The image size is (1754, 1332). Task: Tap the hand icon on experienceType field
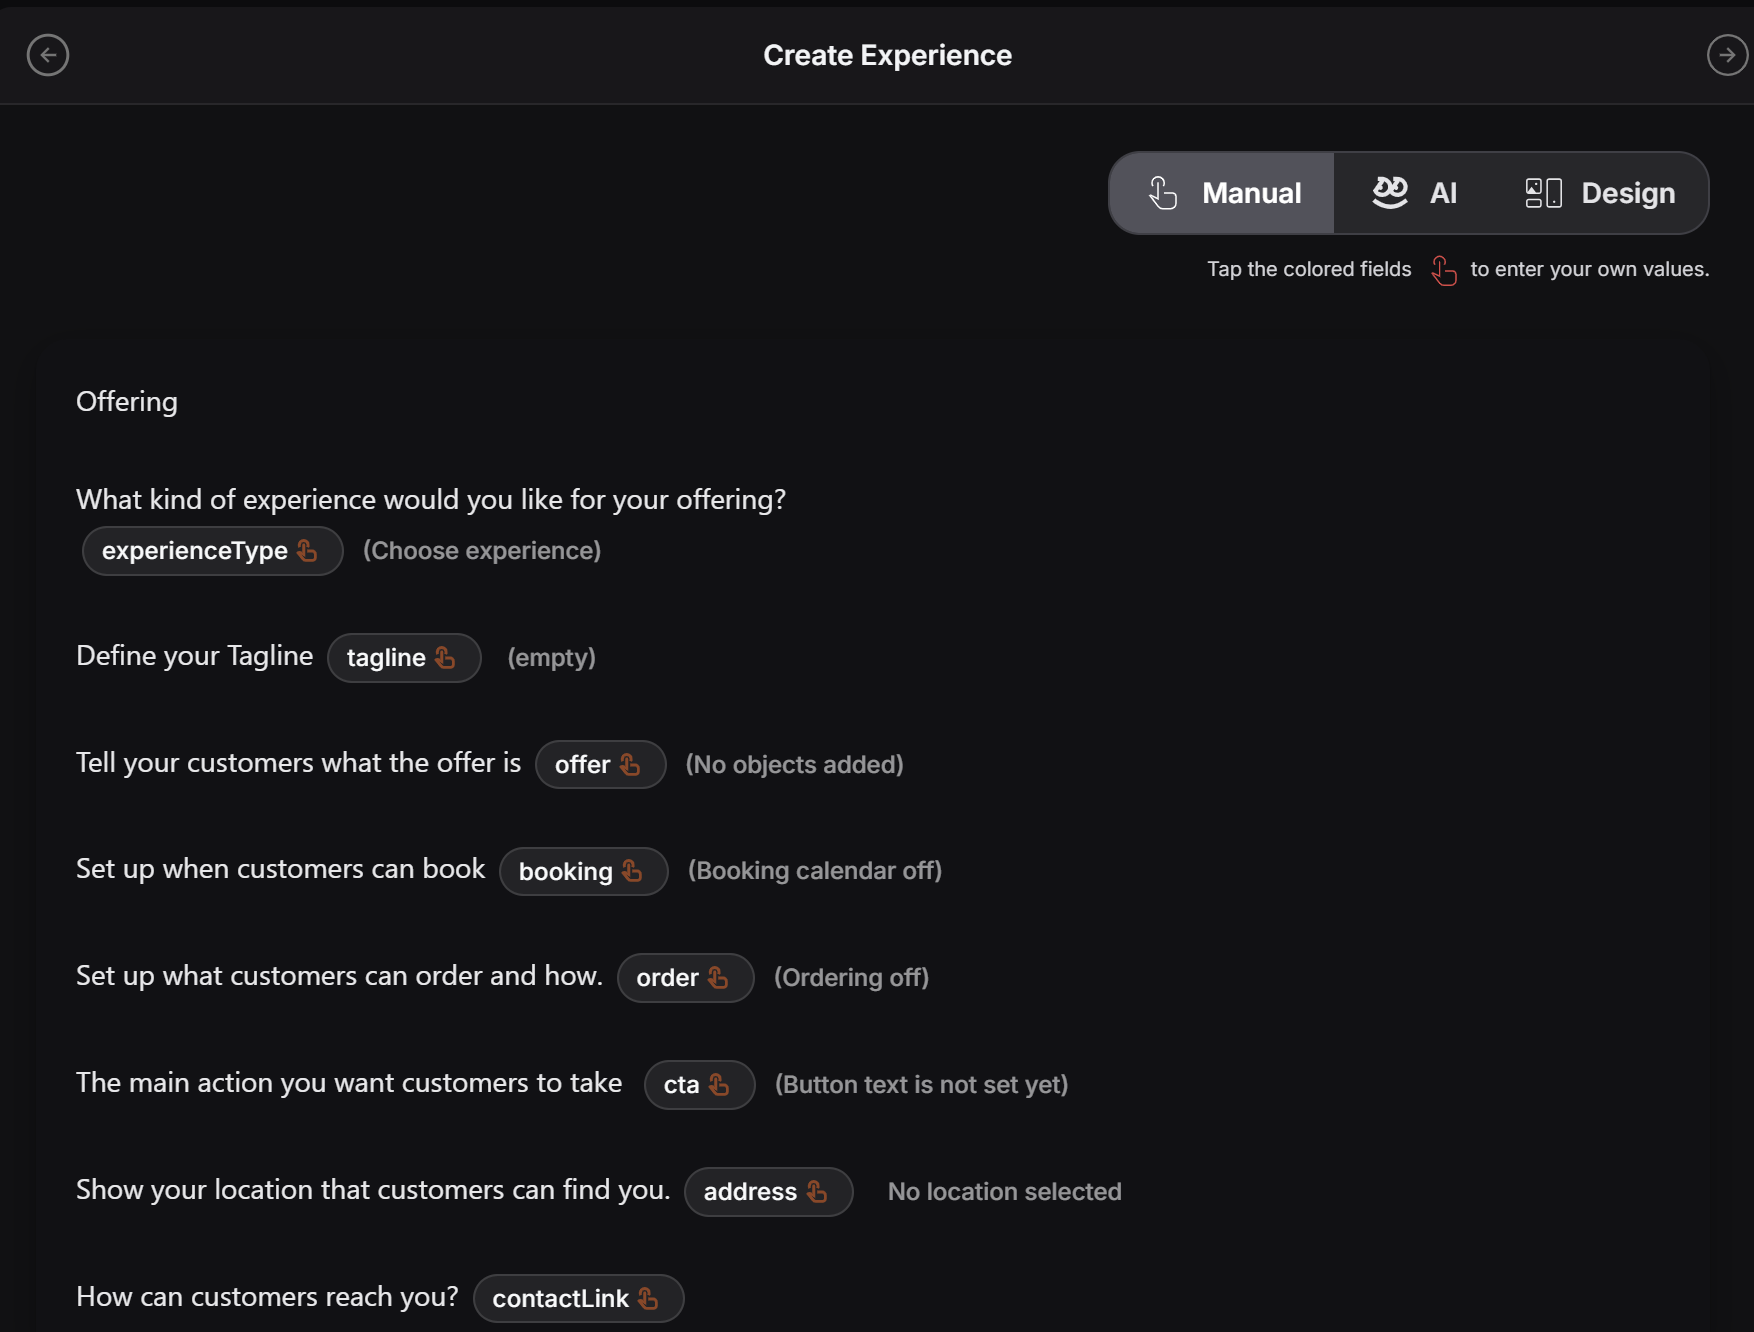click(307, 551)
